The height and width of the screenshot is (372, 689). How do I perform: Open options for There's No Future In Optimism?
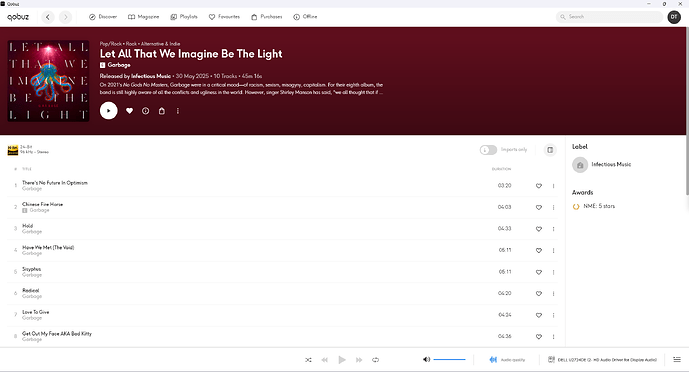[553, 186]
